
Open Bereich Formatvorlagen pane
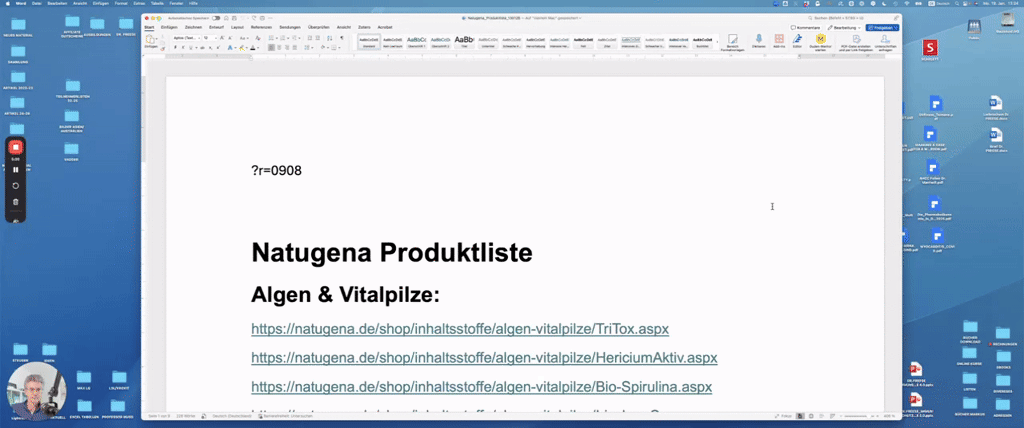pyautogui.click(x=732, y=43)
